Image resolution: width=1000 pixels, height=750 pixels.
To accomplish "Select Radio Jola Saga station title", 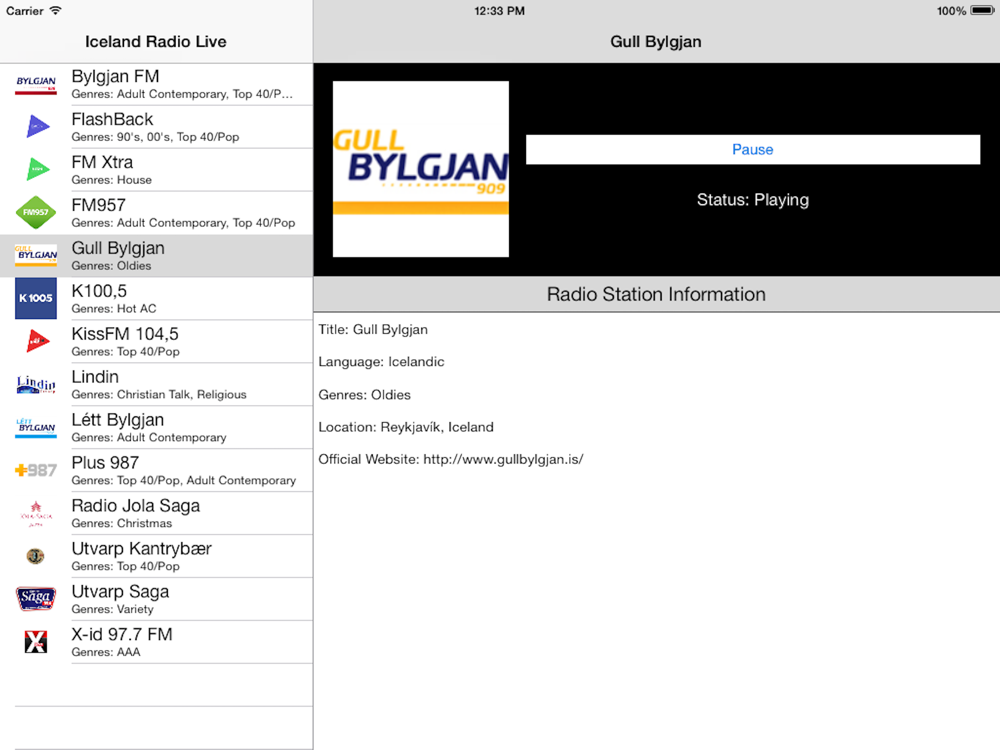I will (x=136, y=506).
